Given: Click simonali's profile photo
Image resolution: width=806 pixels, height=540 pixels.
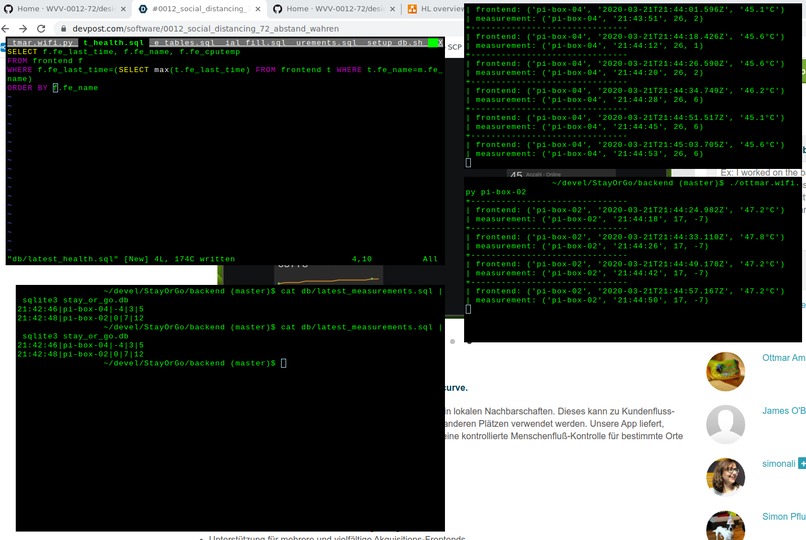Looking at the screenshot, I should pyautogui.click(x=725, y=477).
